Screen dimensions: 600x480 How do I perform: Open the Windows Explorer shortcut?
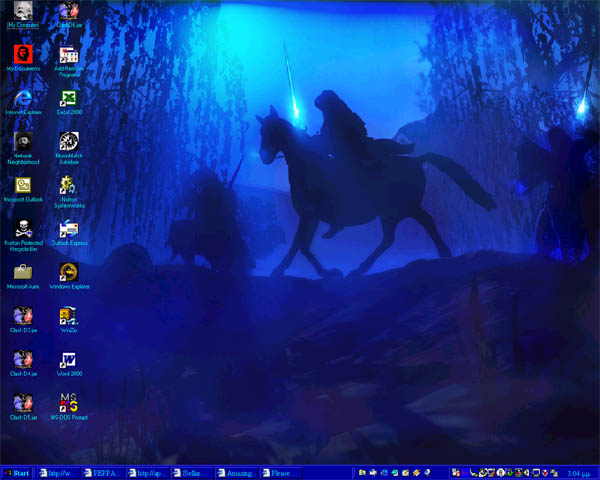pos(69,276)
